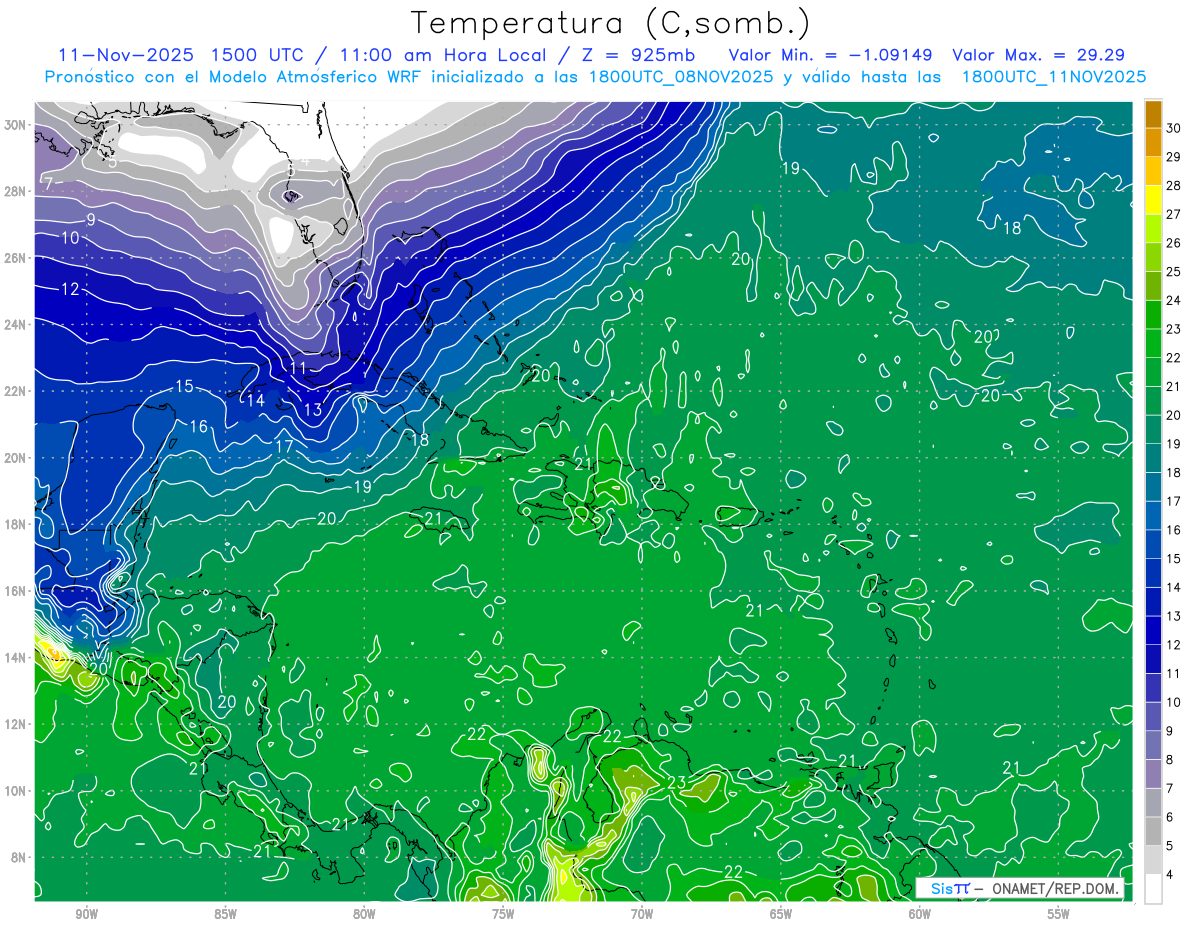The image size is (1200, 927).
Task: Click the "85W" longitude axis label
Action: [225, 914]
